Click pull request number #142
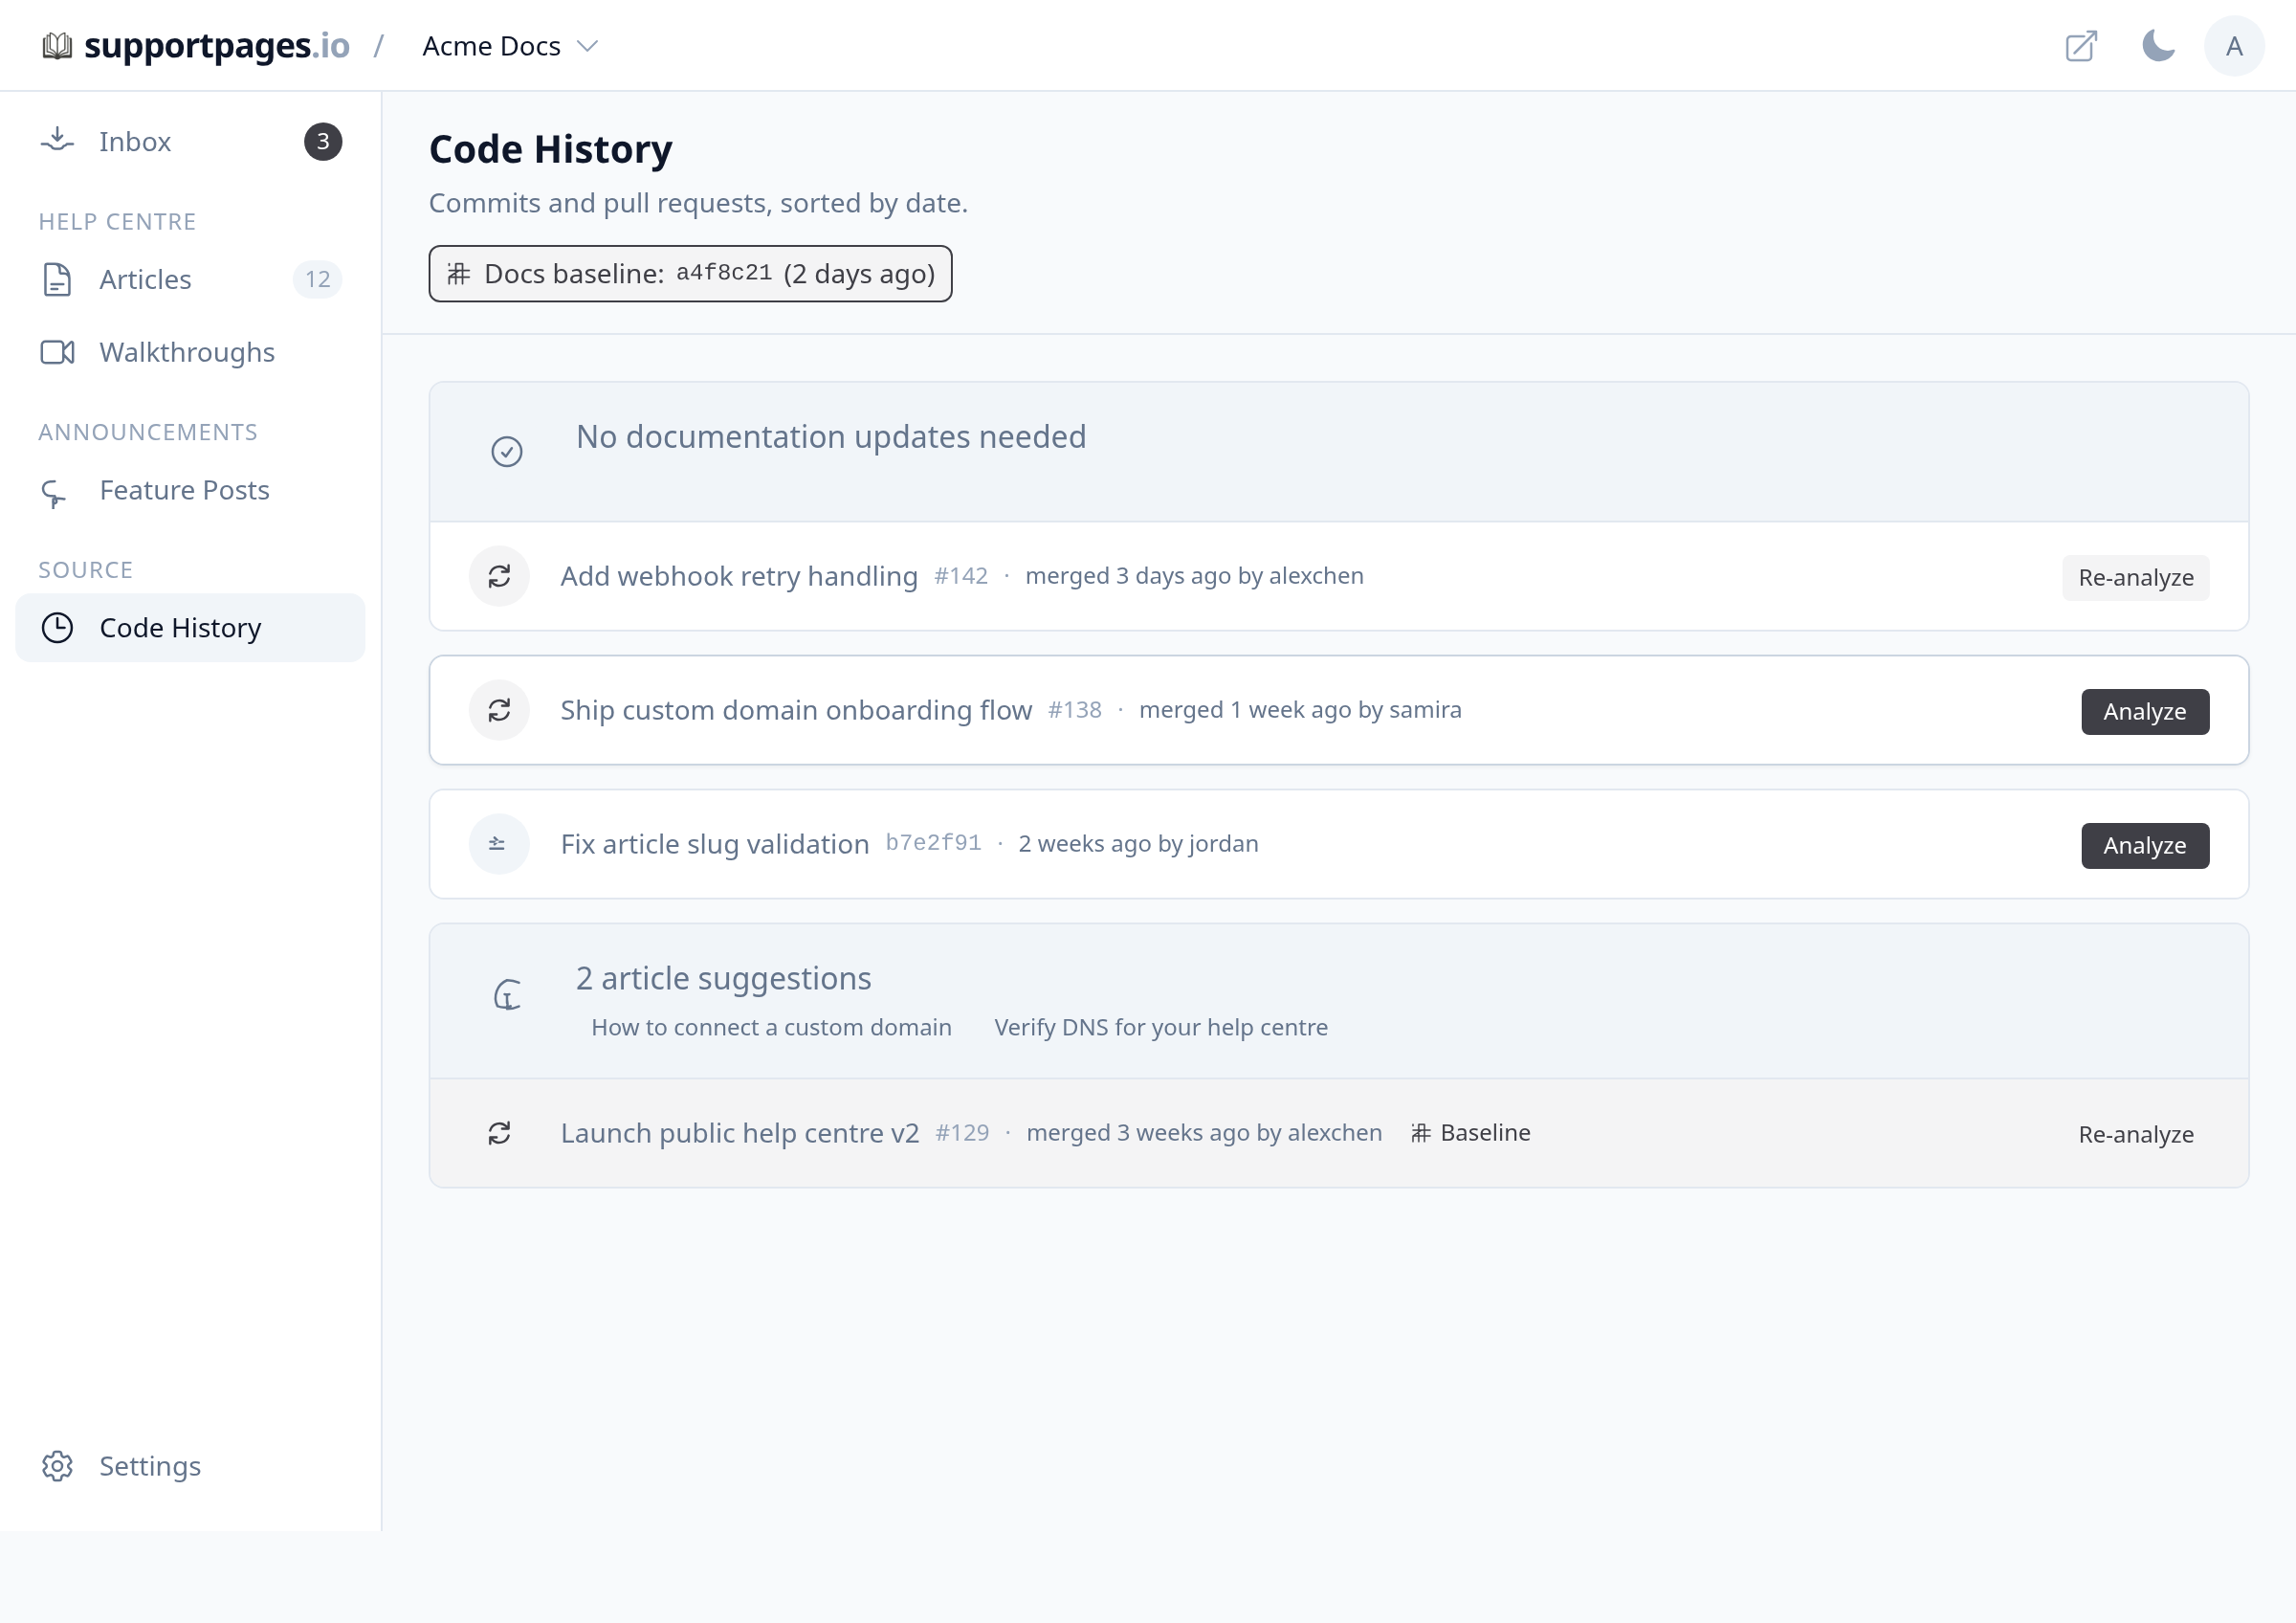Image resolution: width=2296 pixels, height=1623 pixels. coord(961,576)
